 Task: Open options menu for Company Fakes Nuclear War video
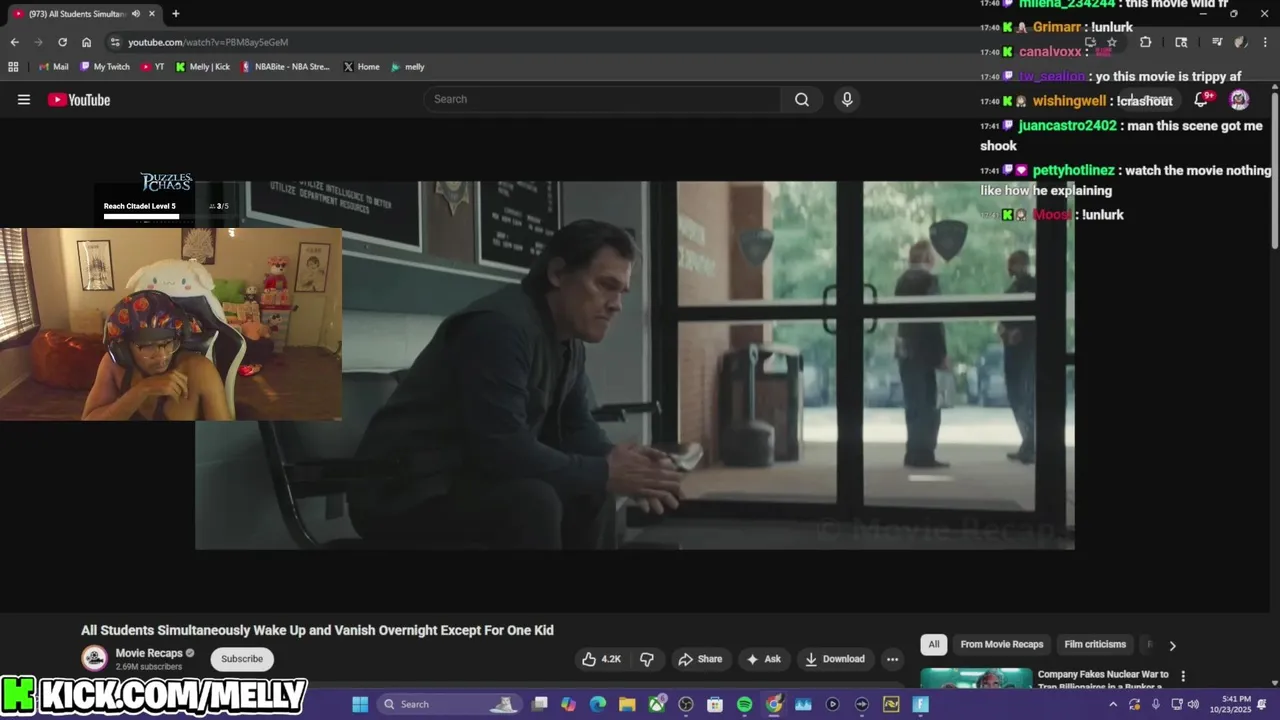pyautogui.click(x=1183, y=676)
